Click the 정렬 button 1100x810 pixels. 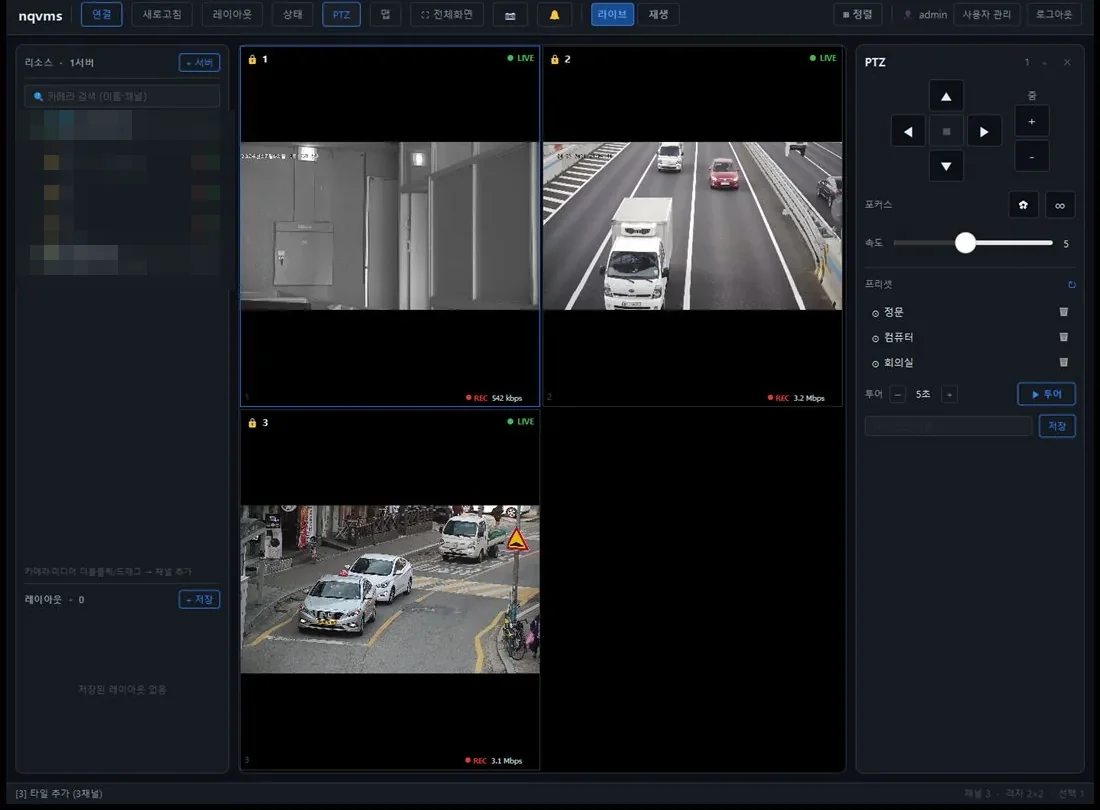click(857, 15)
